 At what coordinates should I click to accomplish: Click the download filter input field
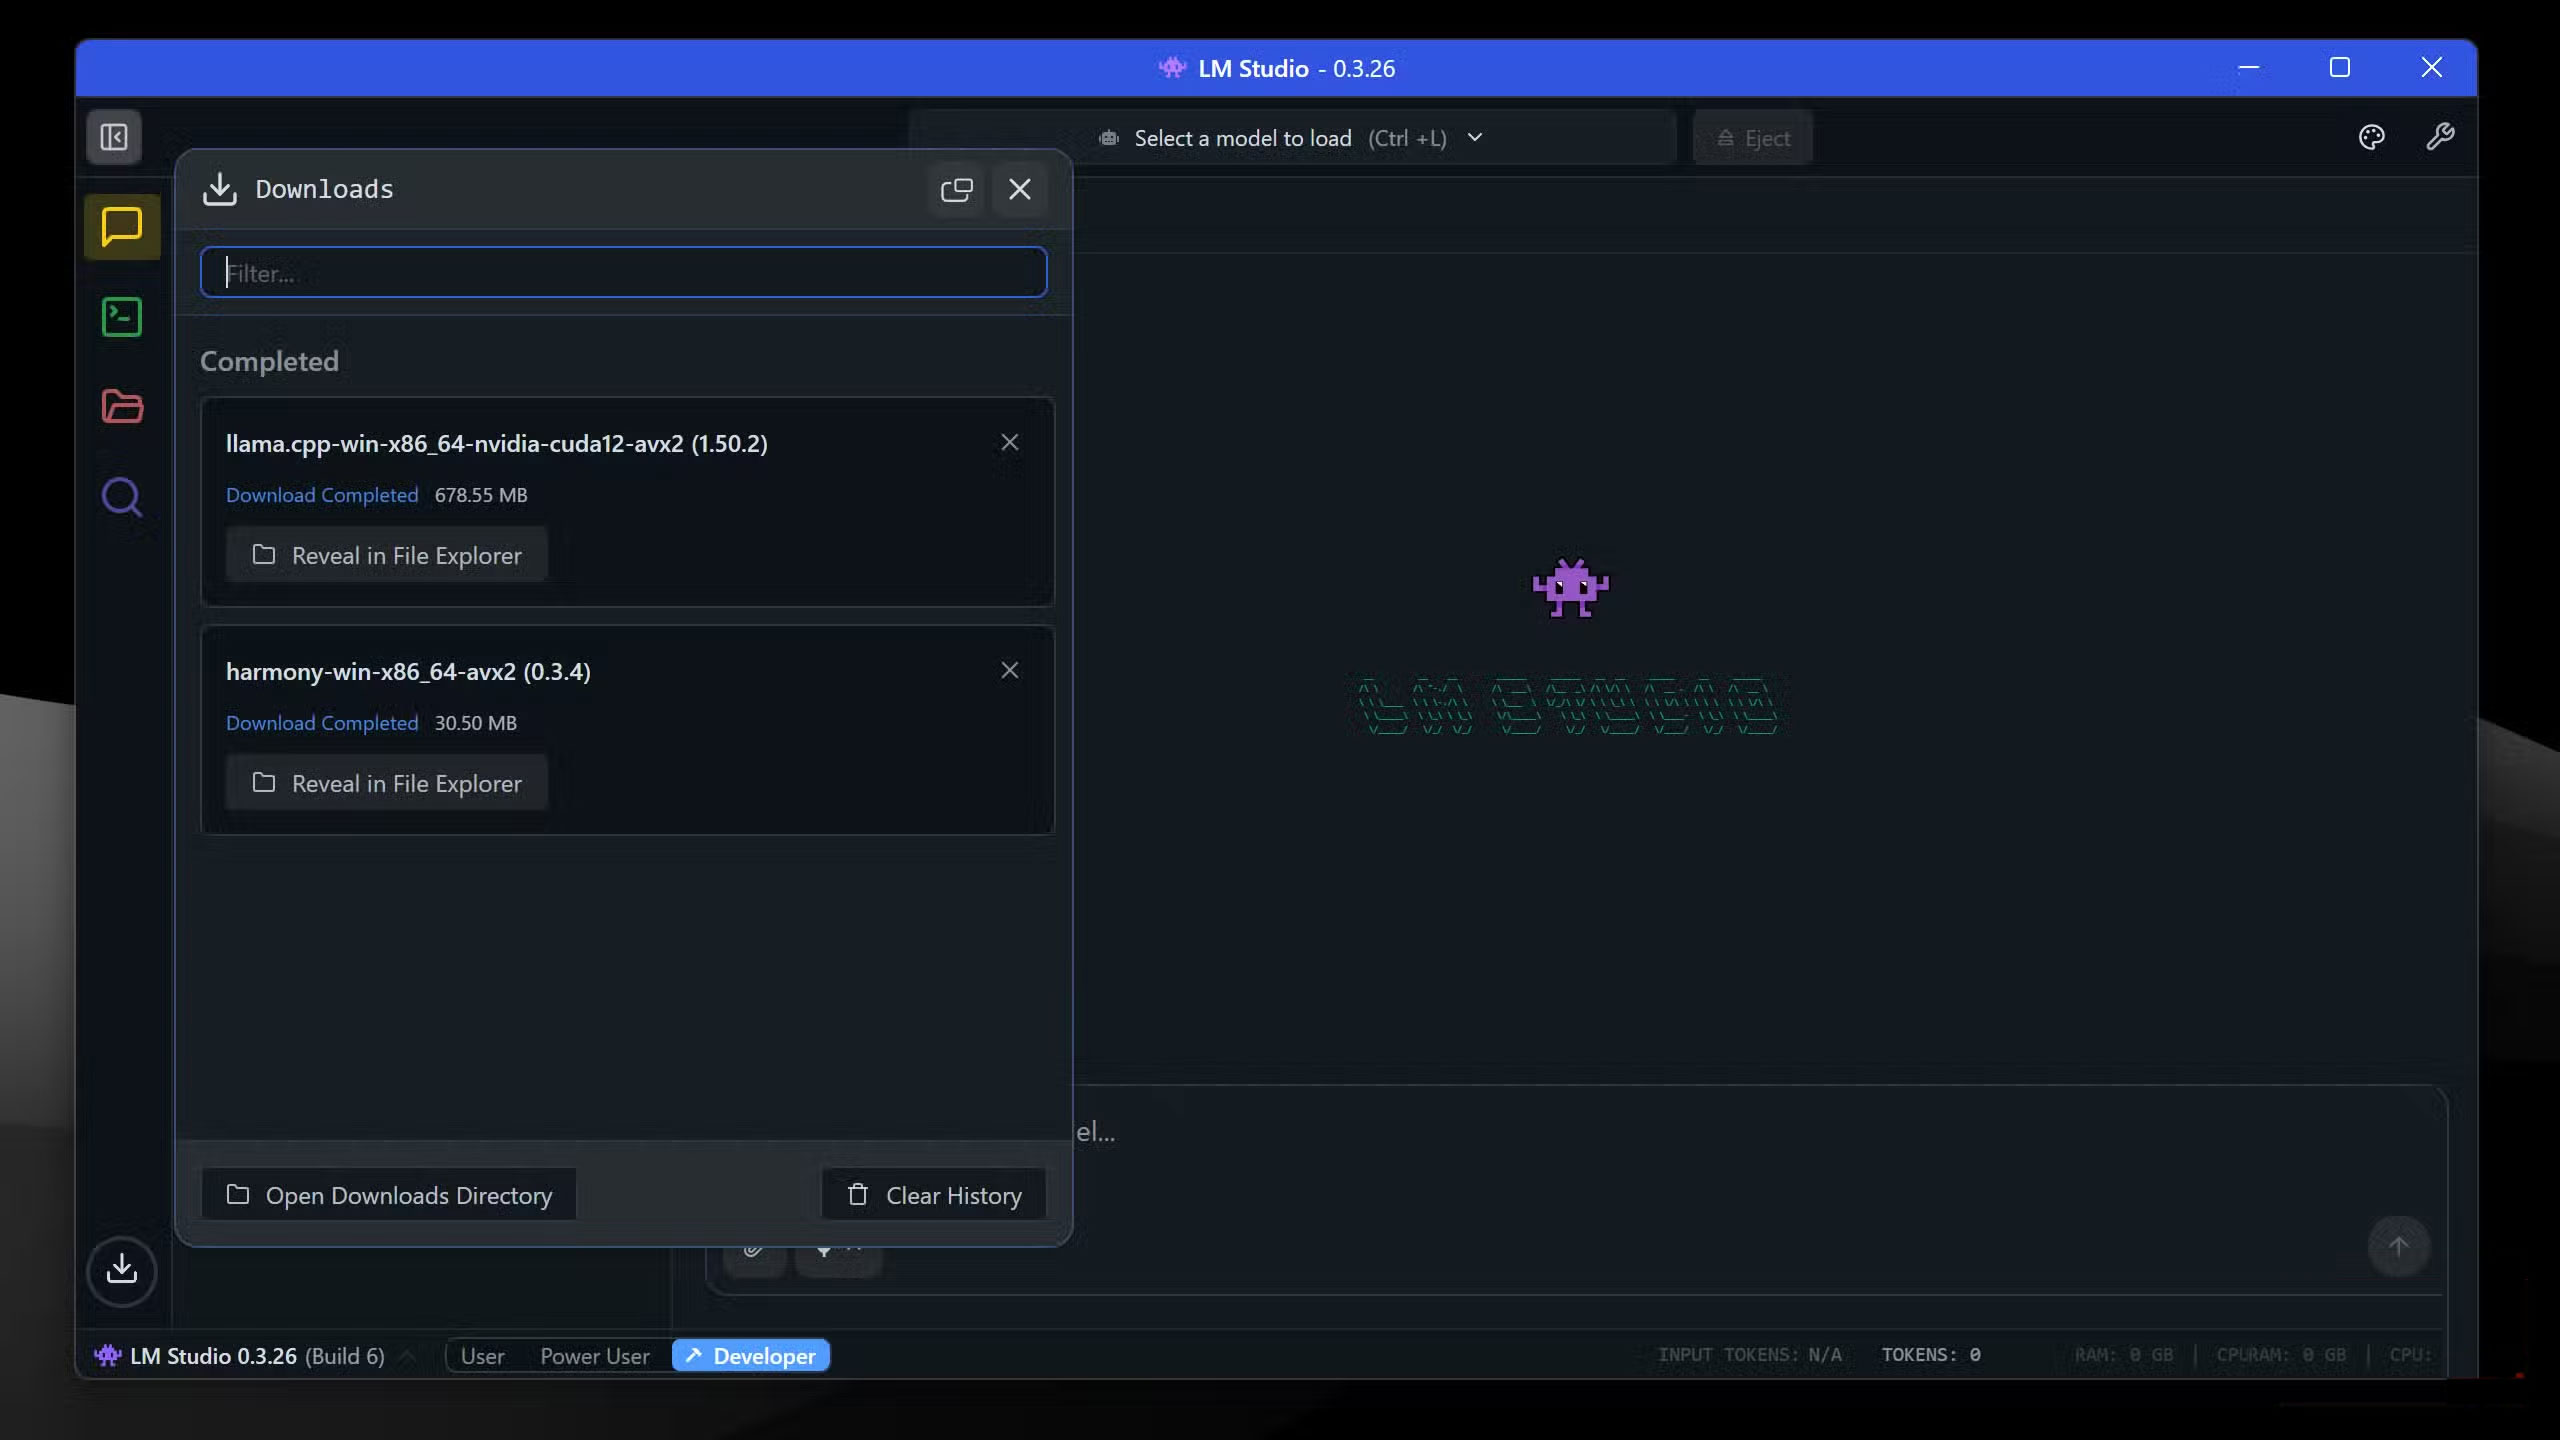click(623, 271)
